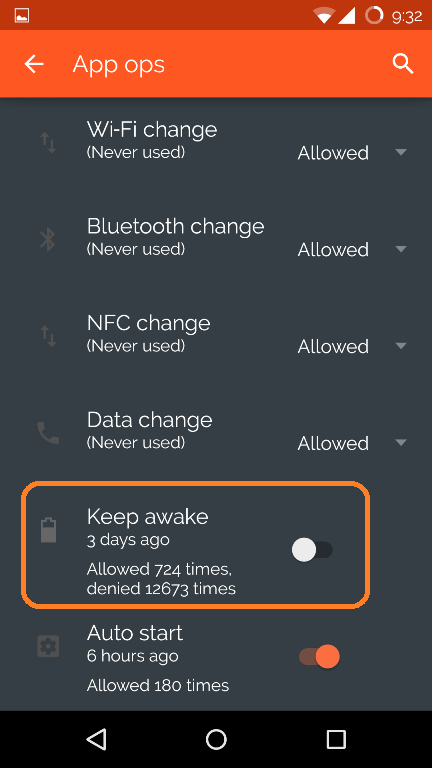Open recent apps square button
This screenshot has height=768, width=432.
pos(336,739)
